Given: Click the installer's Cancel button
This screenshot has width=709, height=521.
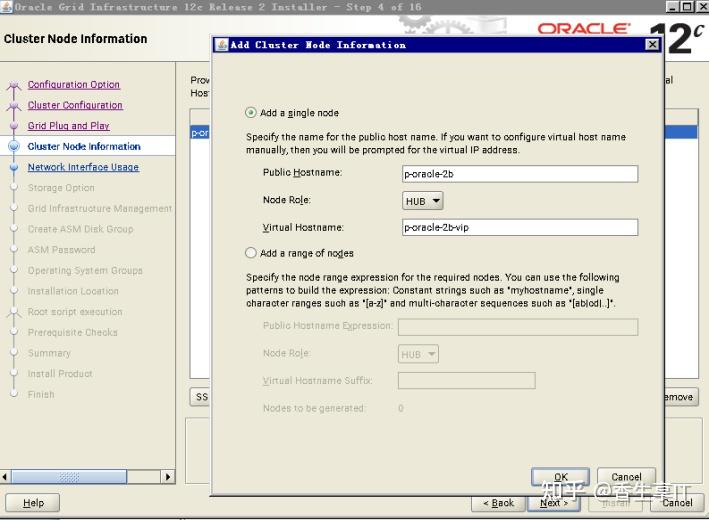Looking at the screenshot, I should [x=677, y=503].
